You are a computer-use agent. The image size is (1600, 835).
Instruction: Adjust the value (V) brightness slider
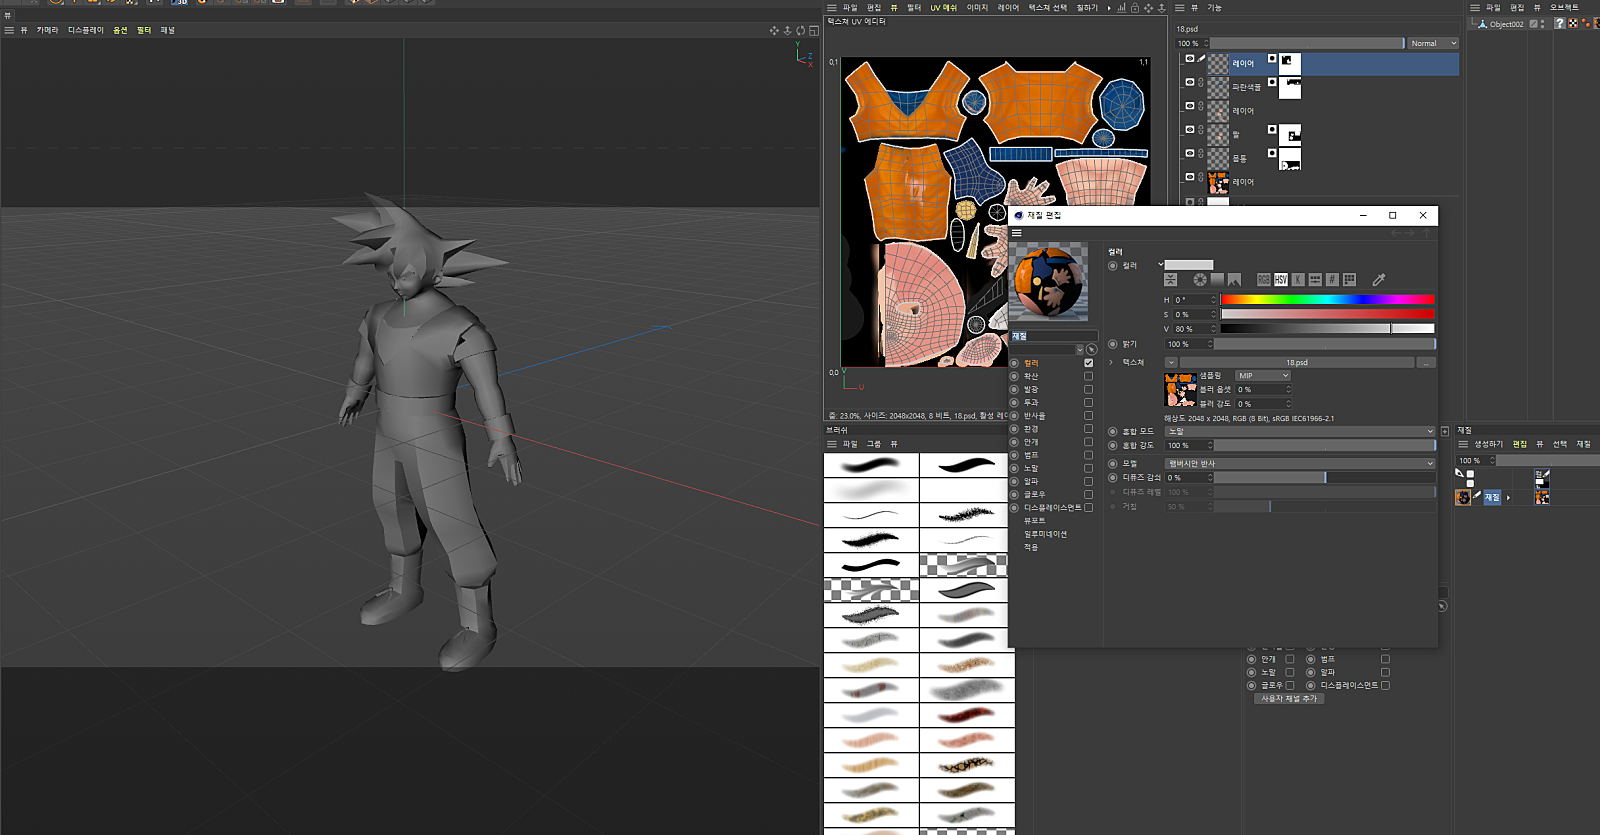(1327, 328)
